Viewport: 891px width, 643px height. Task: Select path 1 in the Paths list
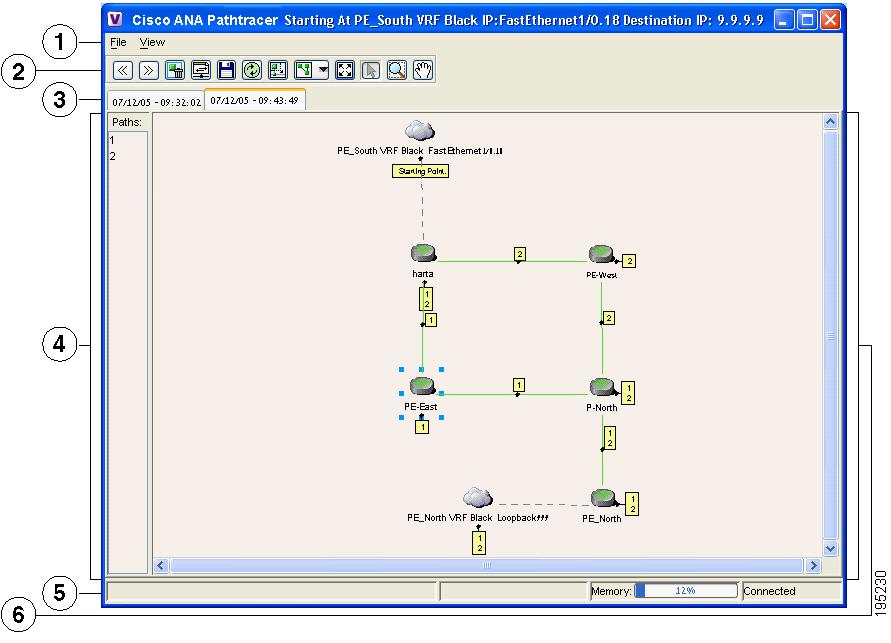(x=127, y=140)
